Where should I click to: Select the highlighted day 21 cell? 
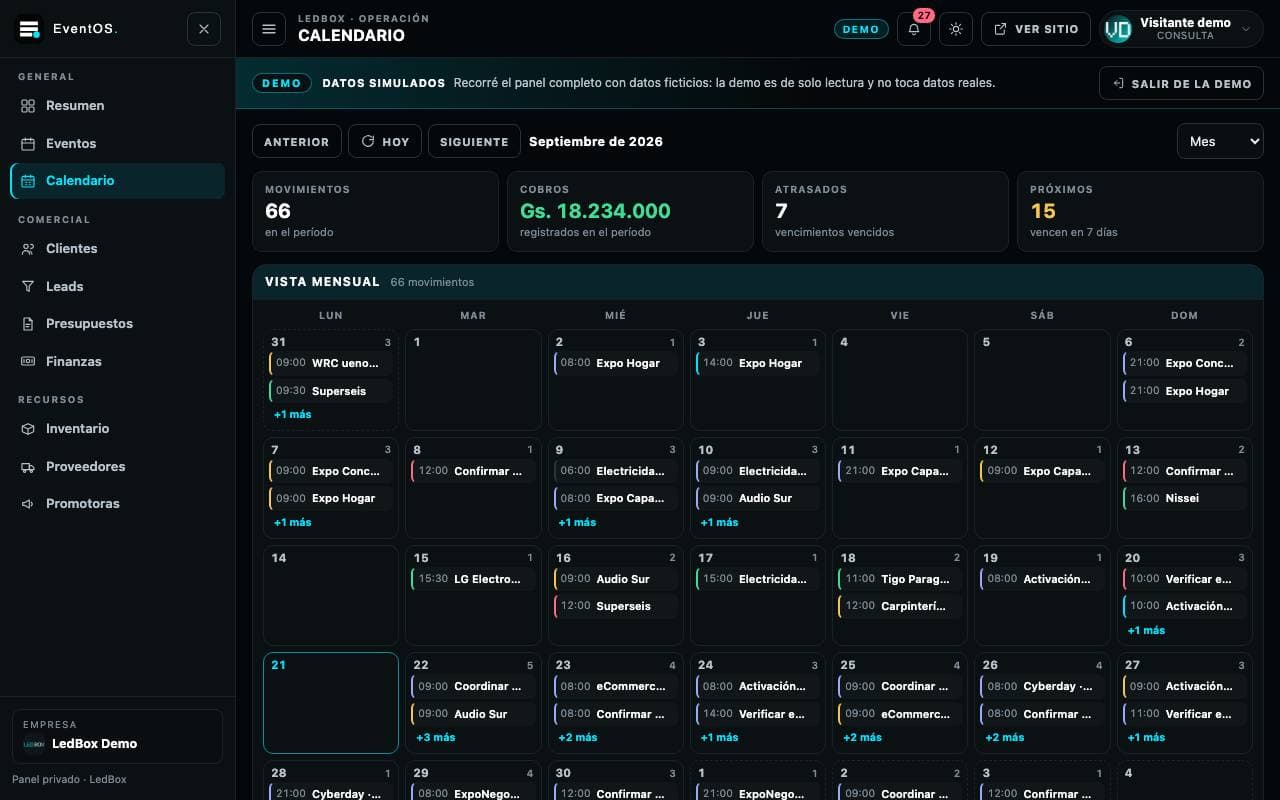click(331, 703)
